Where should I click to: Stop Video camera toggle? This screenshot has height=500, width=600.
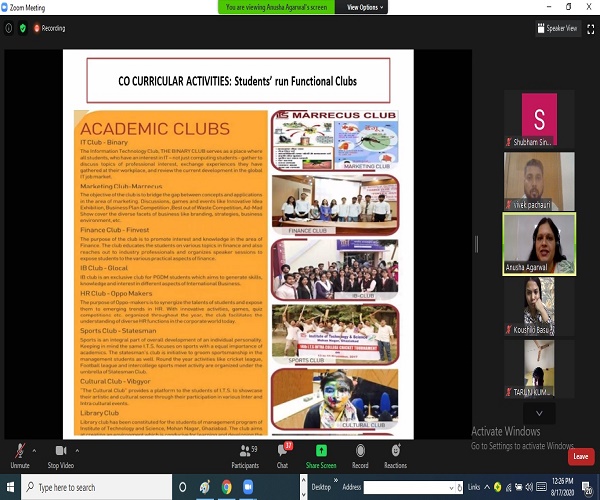tap(61, 456)
